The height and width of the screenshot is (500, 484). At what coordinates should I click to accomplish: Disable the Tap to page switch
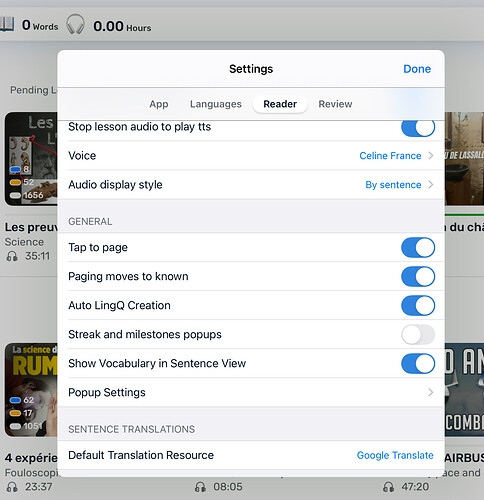(x=418, y=247)
